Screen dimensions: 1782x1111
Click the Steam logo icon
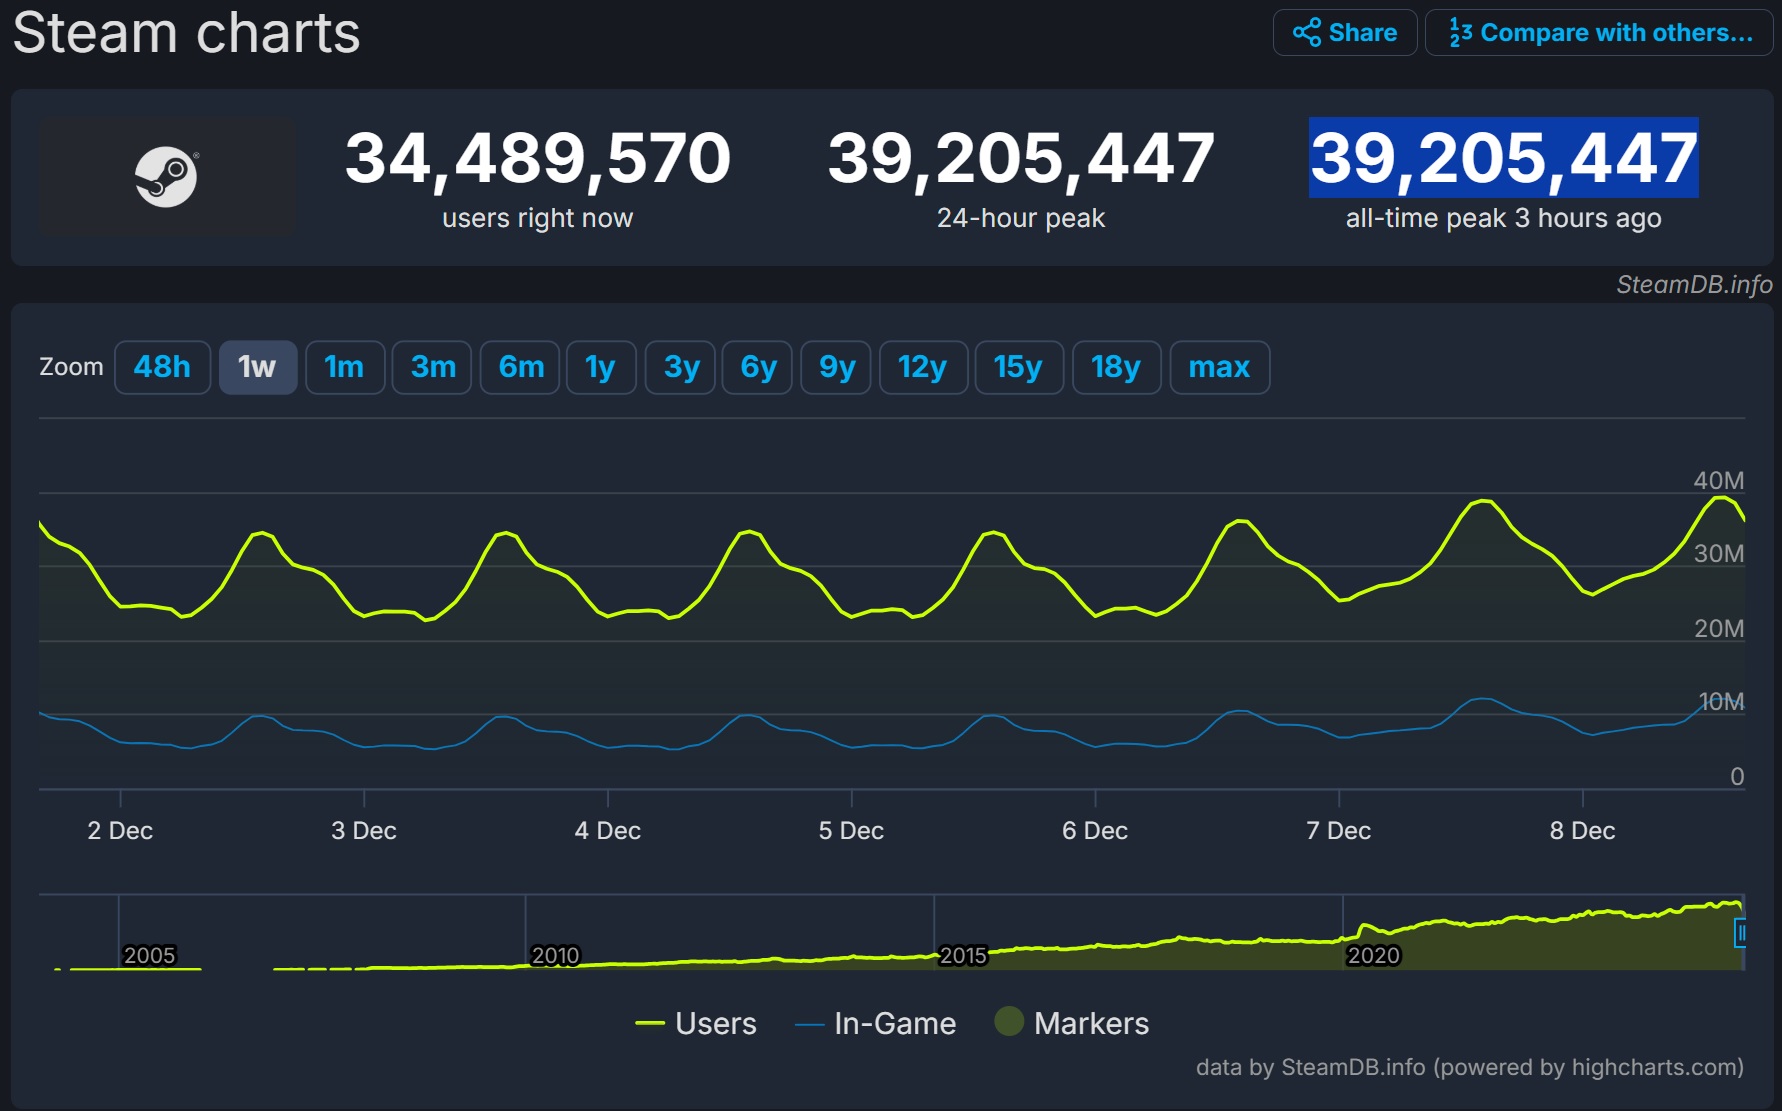tap(166, 176)
